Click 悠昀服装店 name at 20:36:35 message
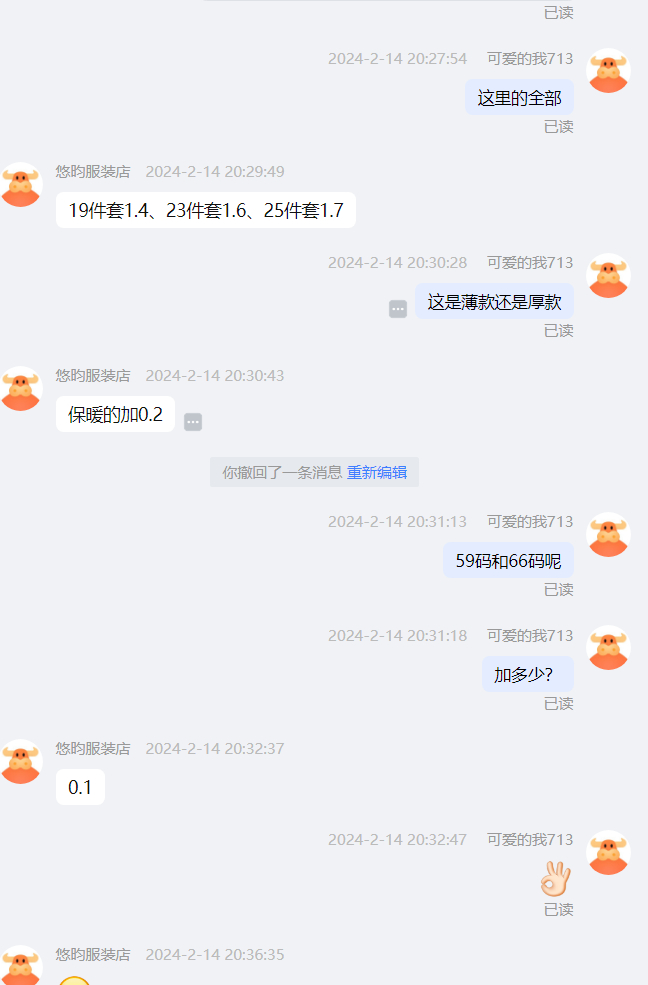The image size is (648, 985). 93,954
